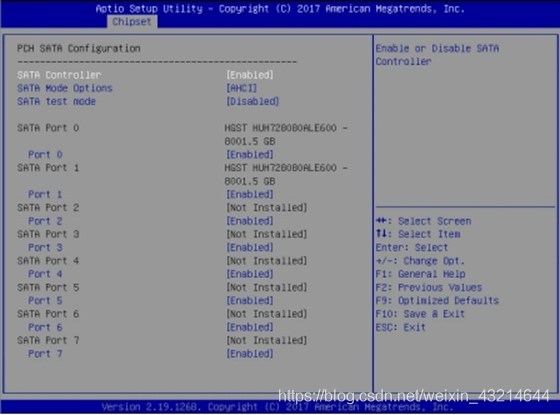Toggle Port 3 [Enabled] value
Image resolution: width=560 pixels, height=415 pixels.
click(250, 248)
